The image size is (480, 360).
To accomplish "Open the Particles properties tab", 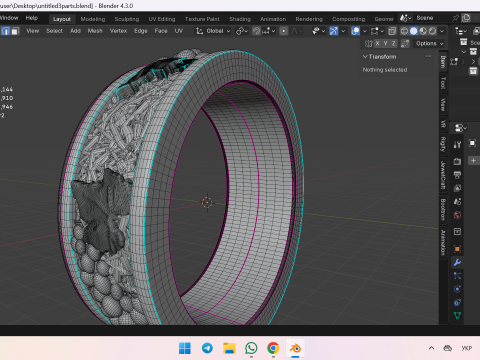I will 457,276.
